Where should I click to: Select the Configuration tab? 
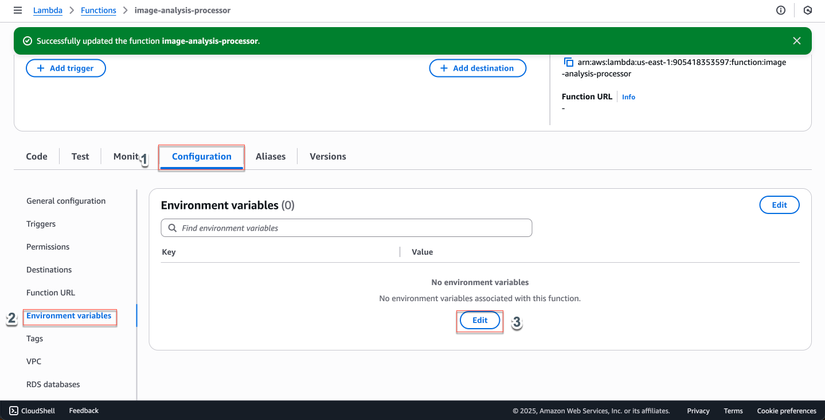tap(202, 157)
